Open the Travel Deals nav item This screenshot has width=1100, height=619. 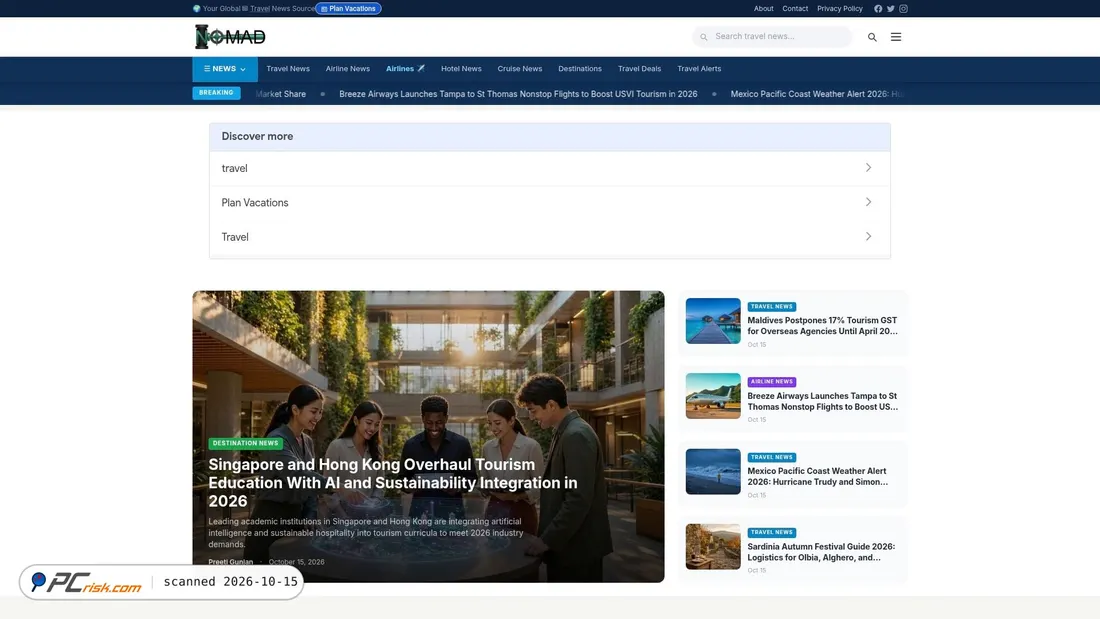pos(639,69)
